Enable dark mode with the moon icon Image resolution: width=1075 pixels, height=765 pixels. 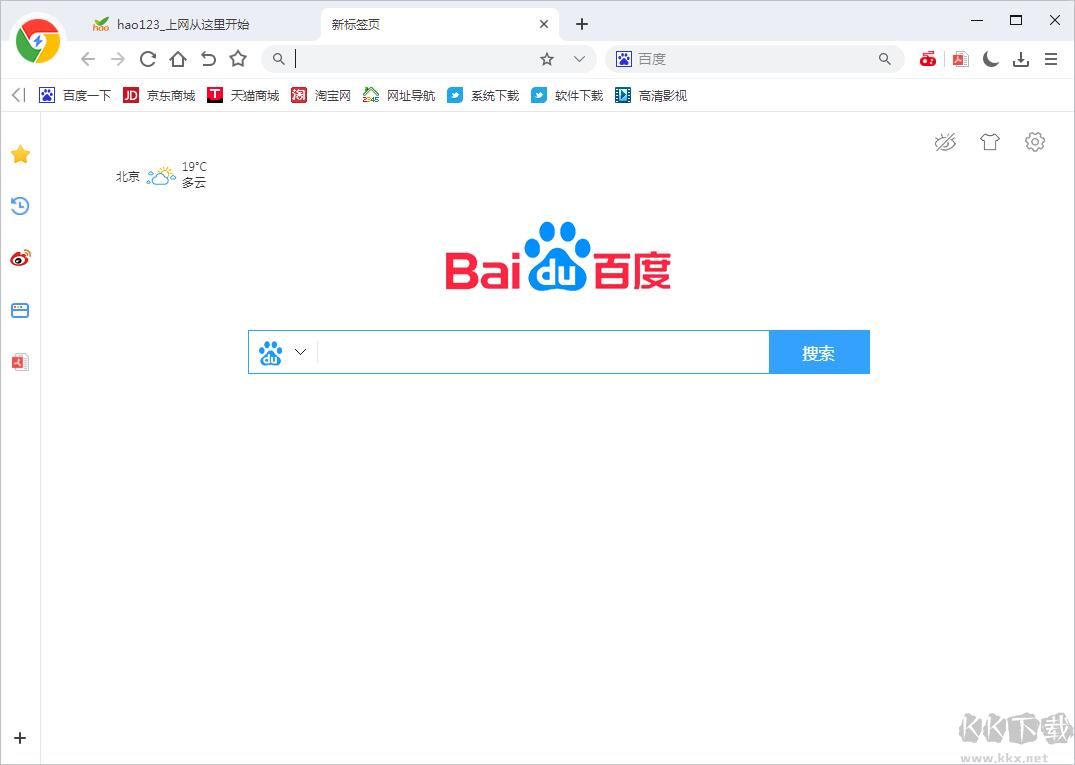(x=990, y=59)
